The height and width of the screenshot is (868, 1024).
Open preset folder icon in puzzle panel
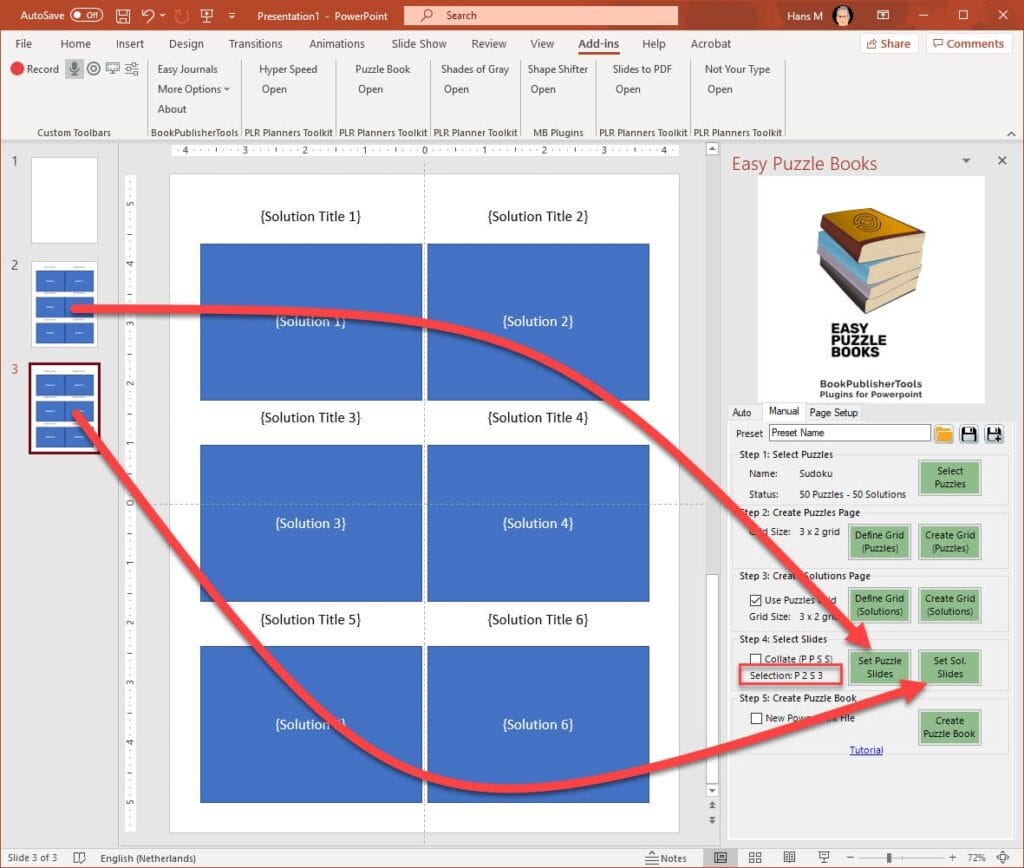click(944, 433)
